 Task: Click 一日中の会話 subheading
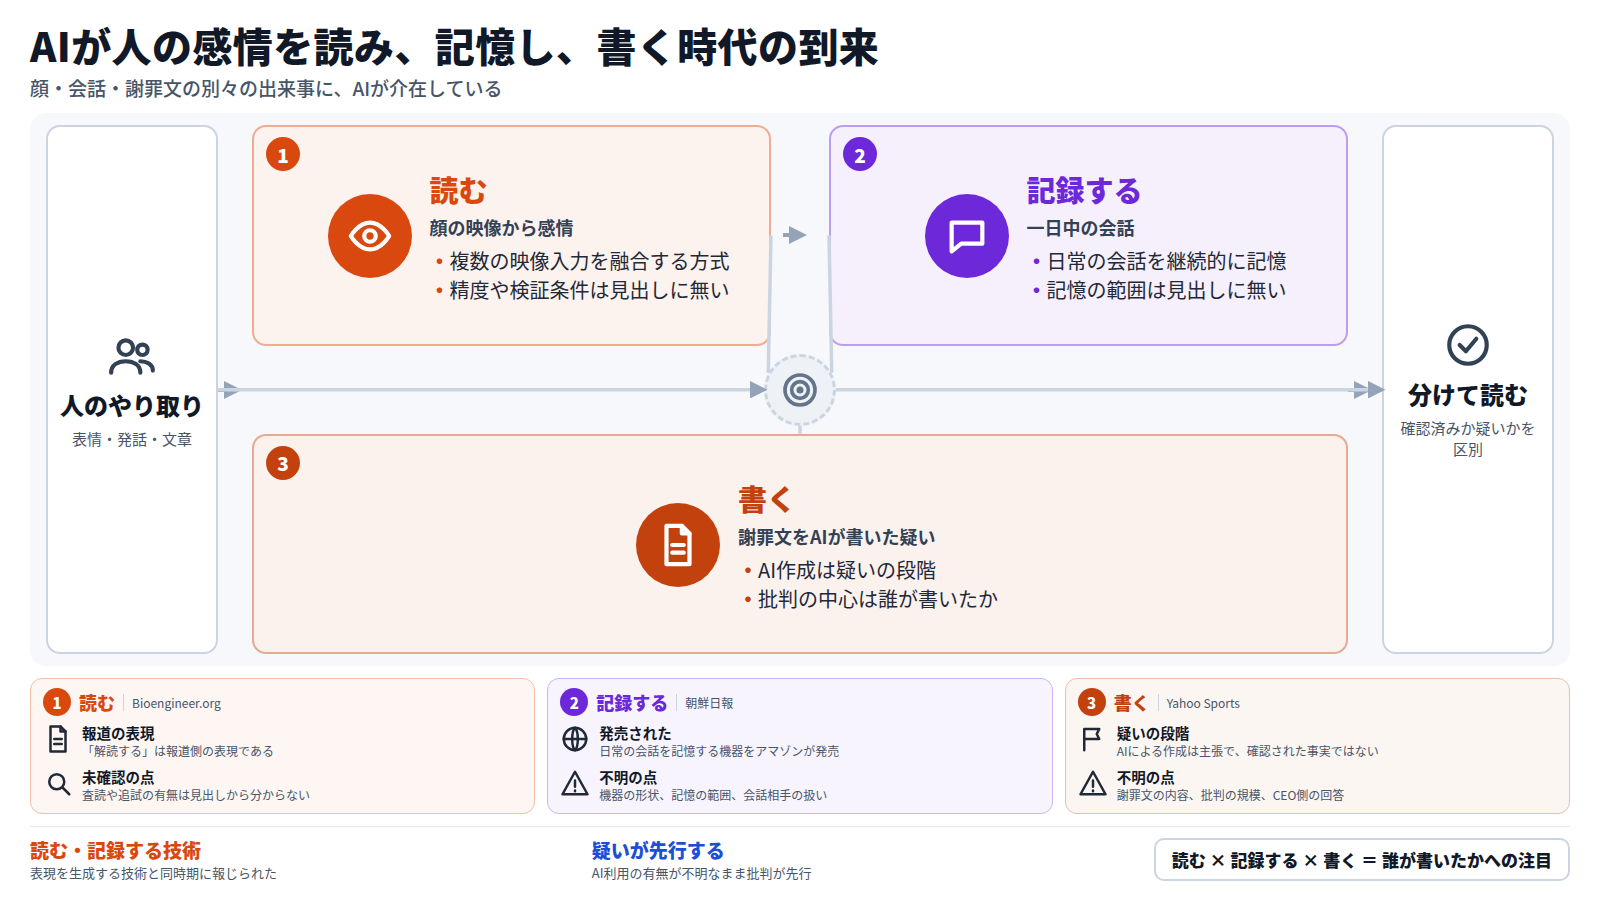[x=1080, y=228]
